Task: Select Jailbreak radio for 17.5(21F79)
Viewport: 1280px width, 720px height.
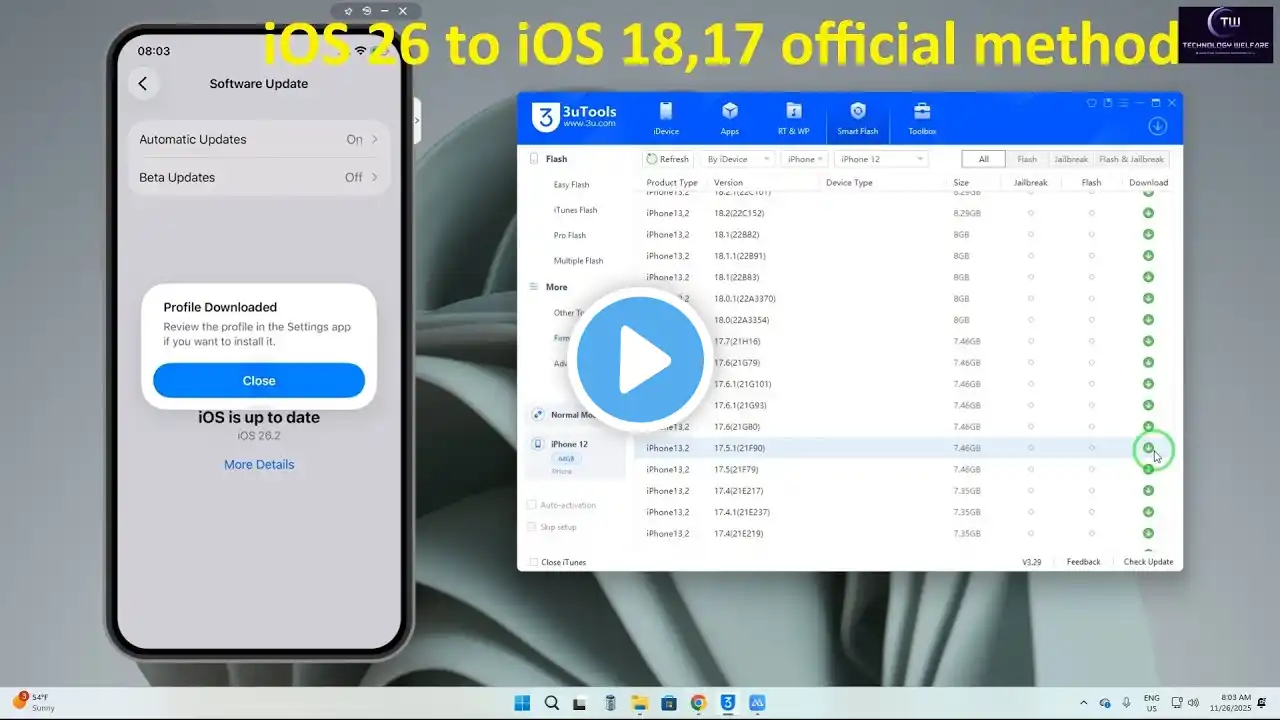Action: [x=1030, y=469]
